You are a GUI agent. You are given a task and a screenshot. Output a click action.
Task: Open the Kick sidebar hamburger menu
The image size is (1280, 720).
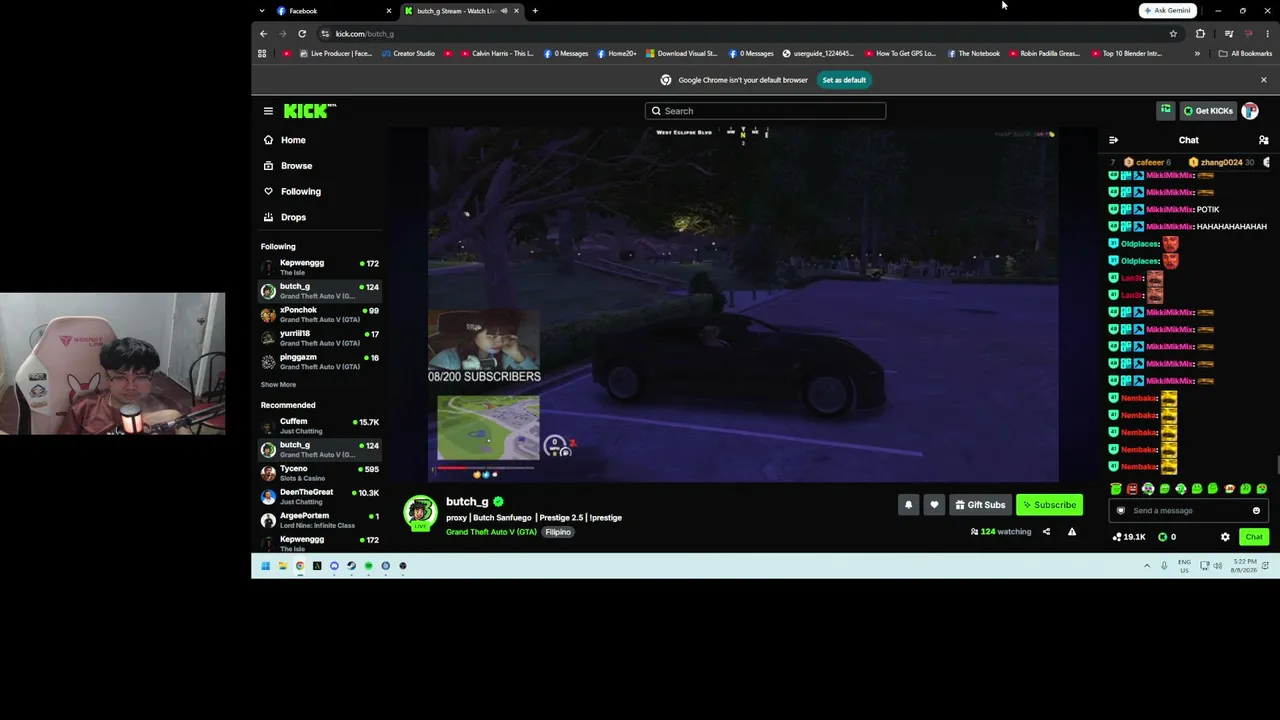268,111
